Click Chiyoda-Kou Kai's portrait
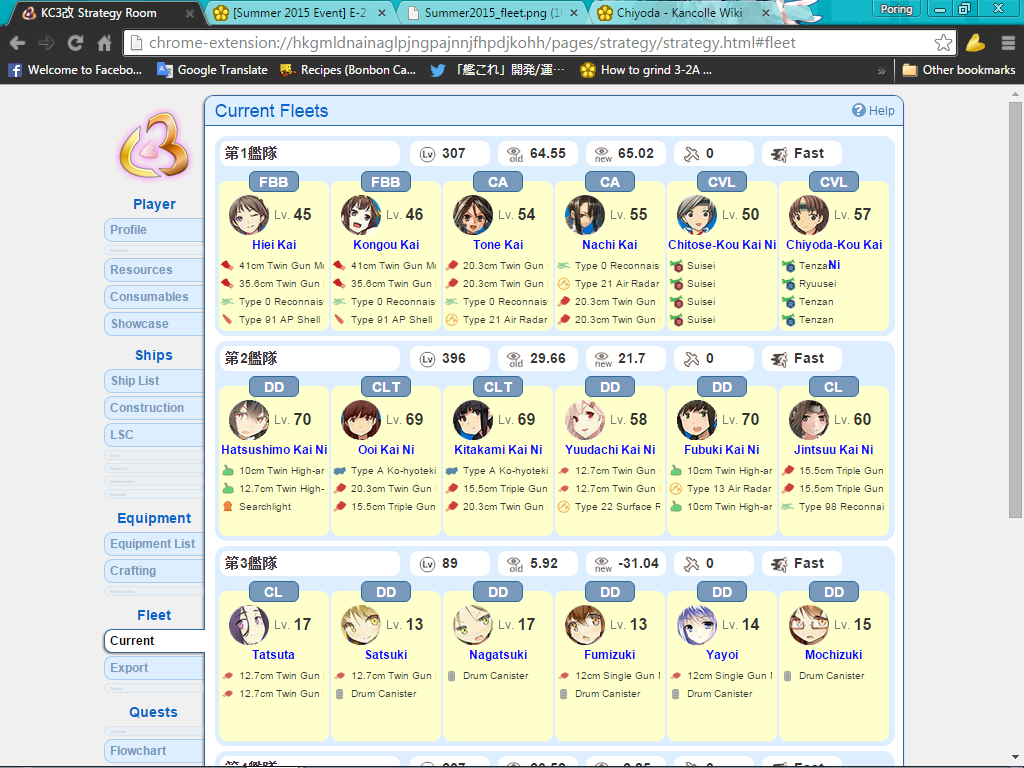Image resolution: width=1024 pixels, height=768 pixels. click(809, 215)
